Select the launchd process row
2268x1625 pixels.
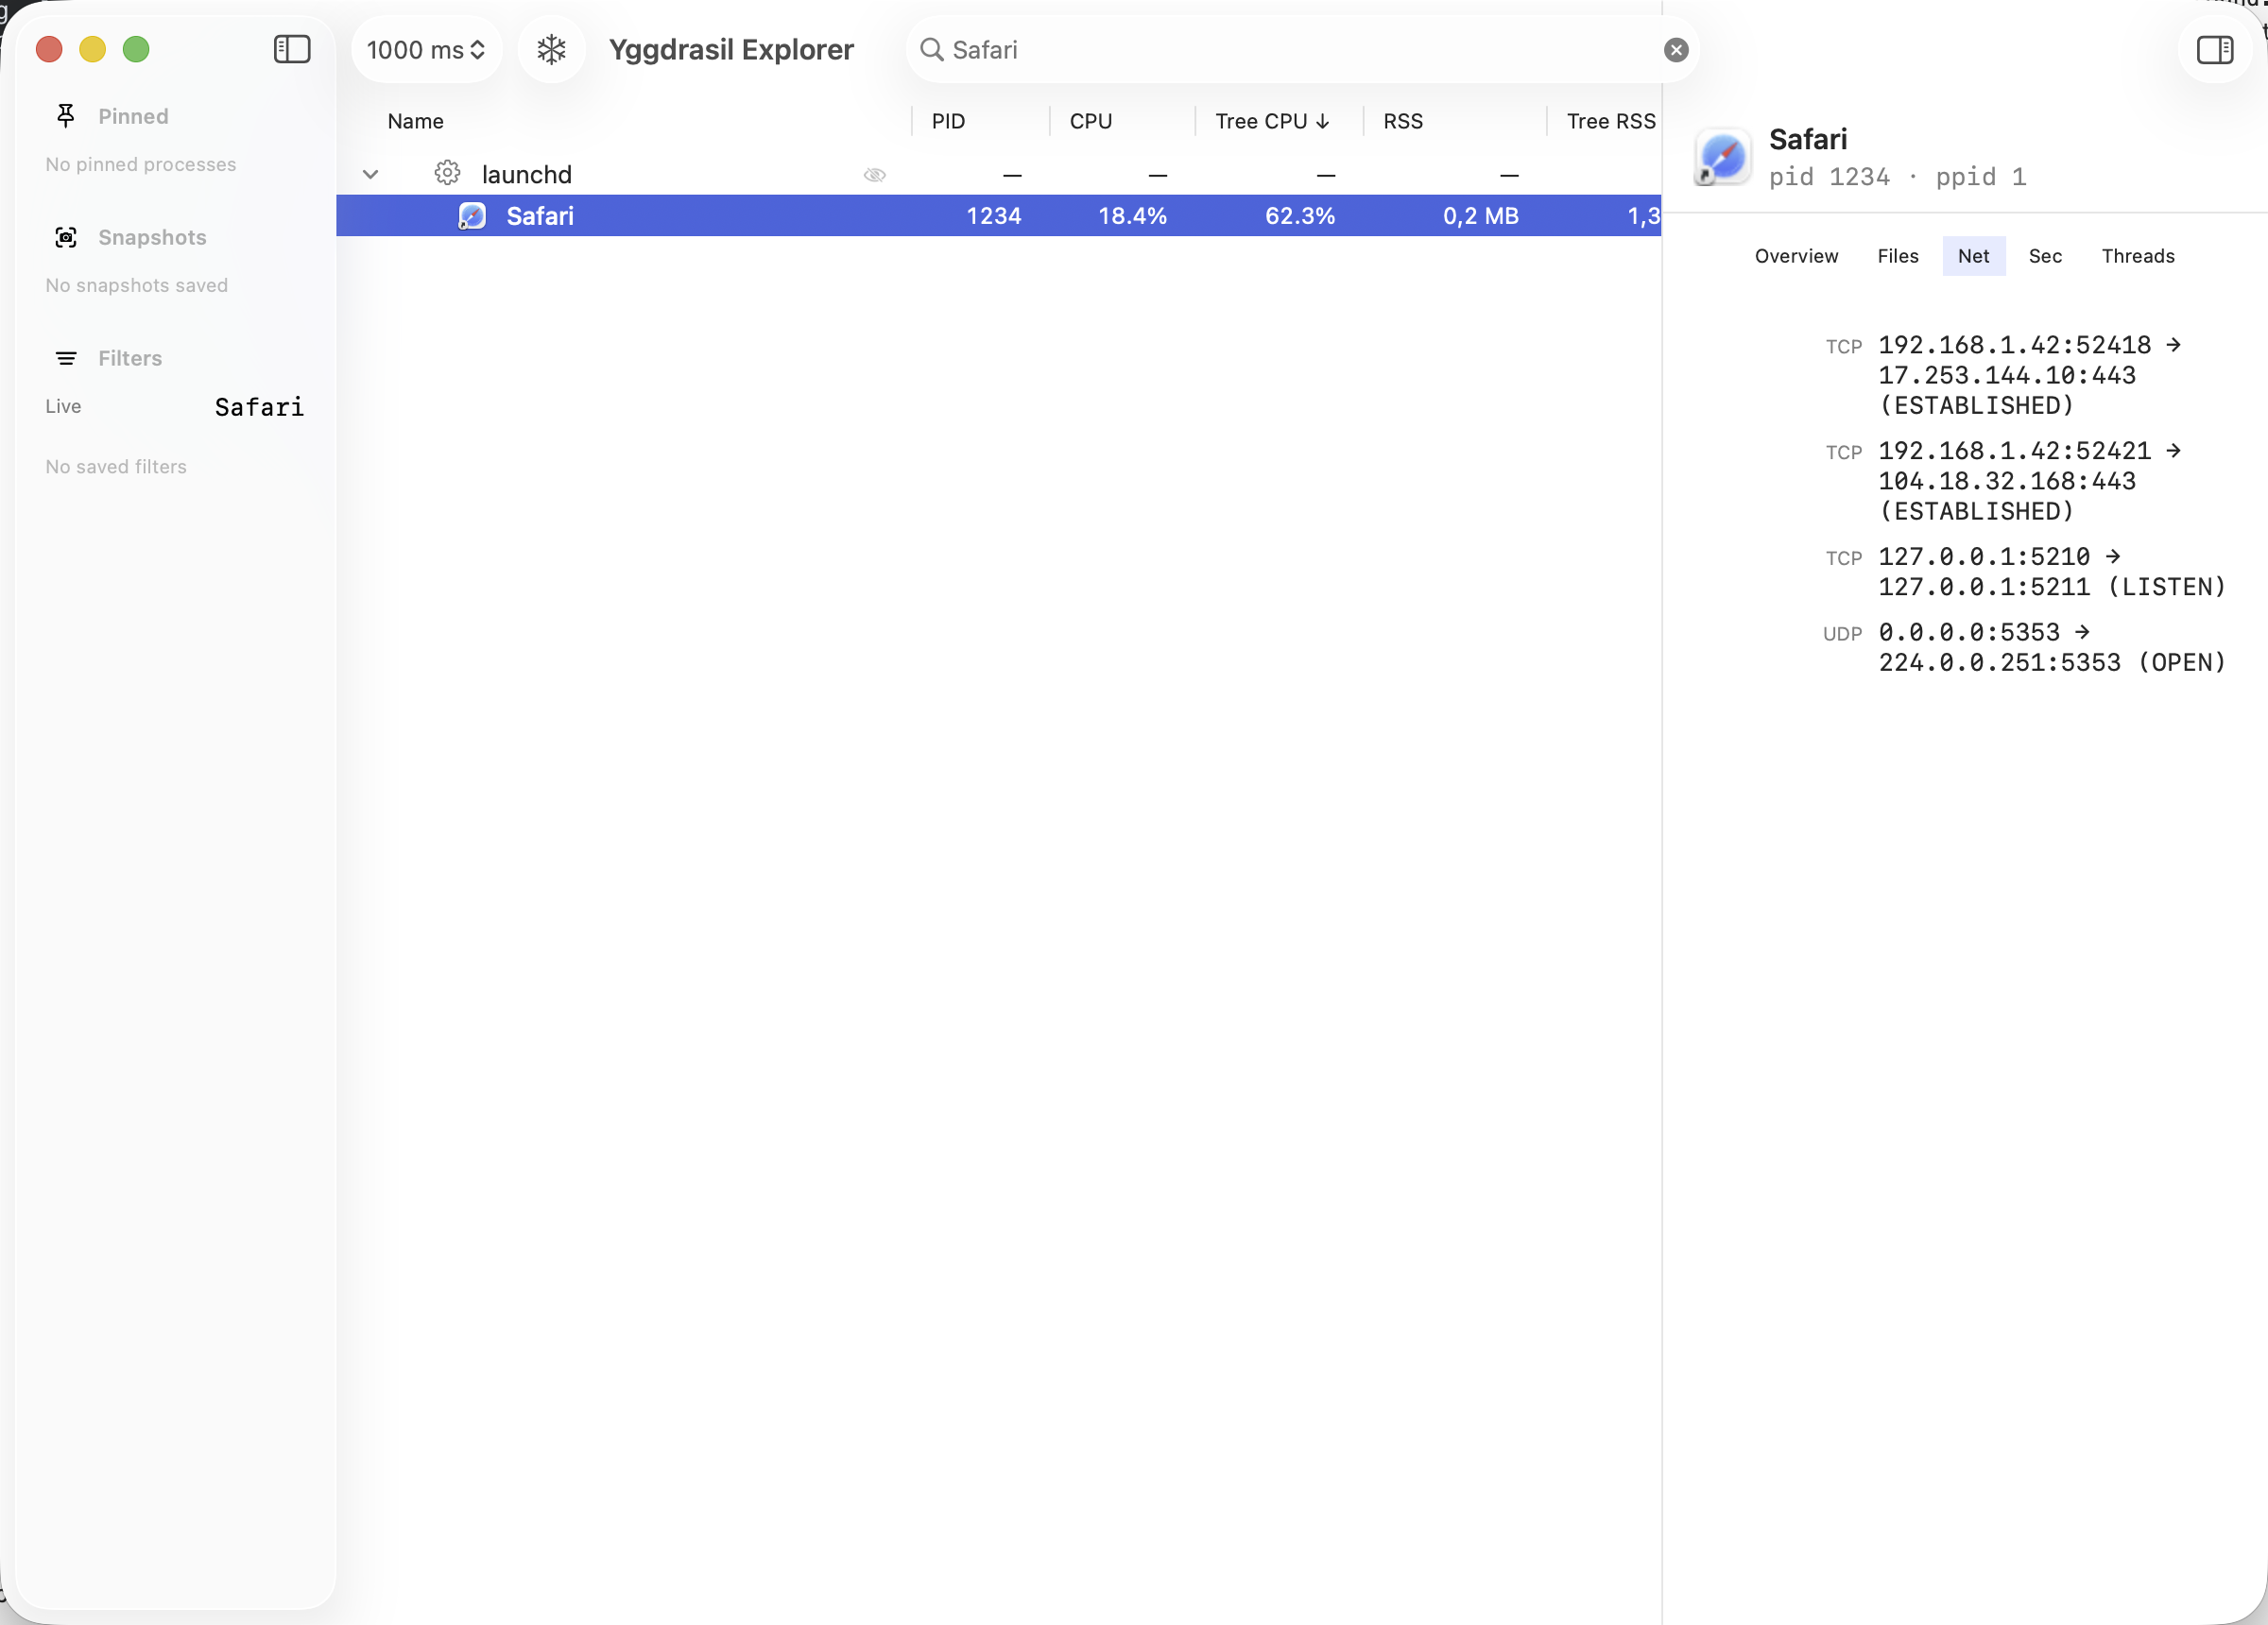[x=999, y=174]
